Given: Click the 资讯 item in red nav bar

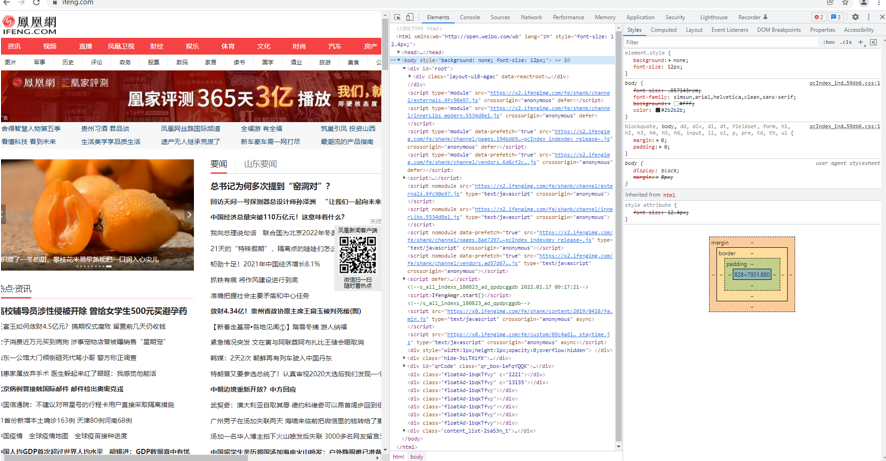Looking at the screenshot, I should click(x=14, y=46).
